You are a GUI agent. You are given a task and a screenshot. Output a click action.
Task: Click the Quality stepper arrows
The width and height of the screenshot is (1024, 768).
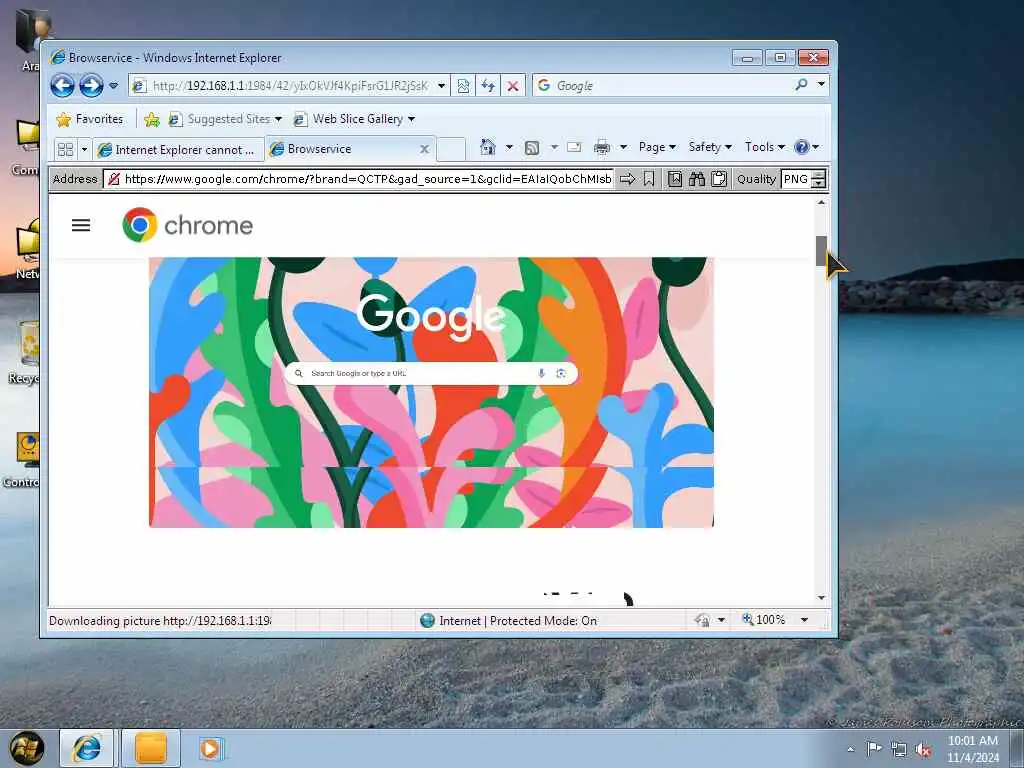click(818, 179)
